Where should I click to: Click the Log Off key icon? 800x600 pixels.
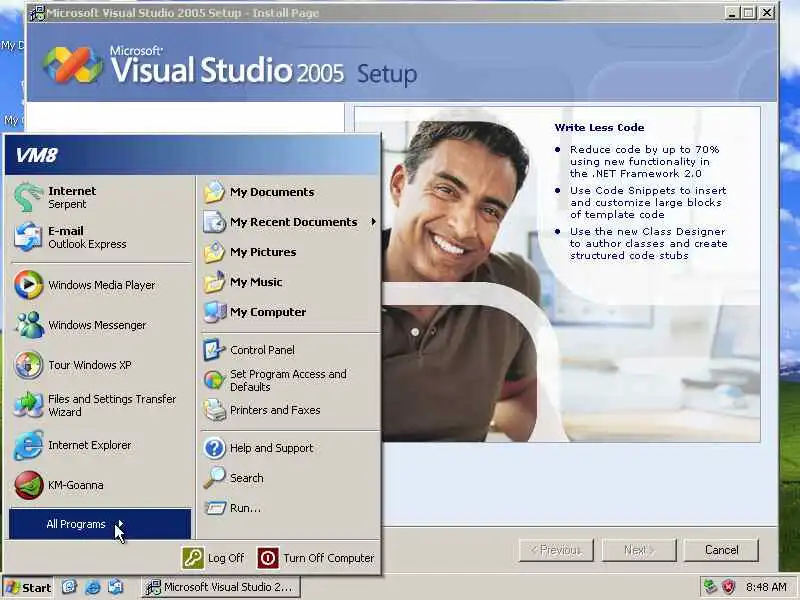(x=193, y=558)
